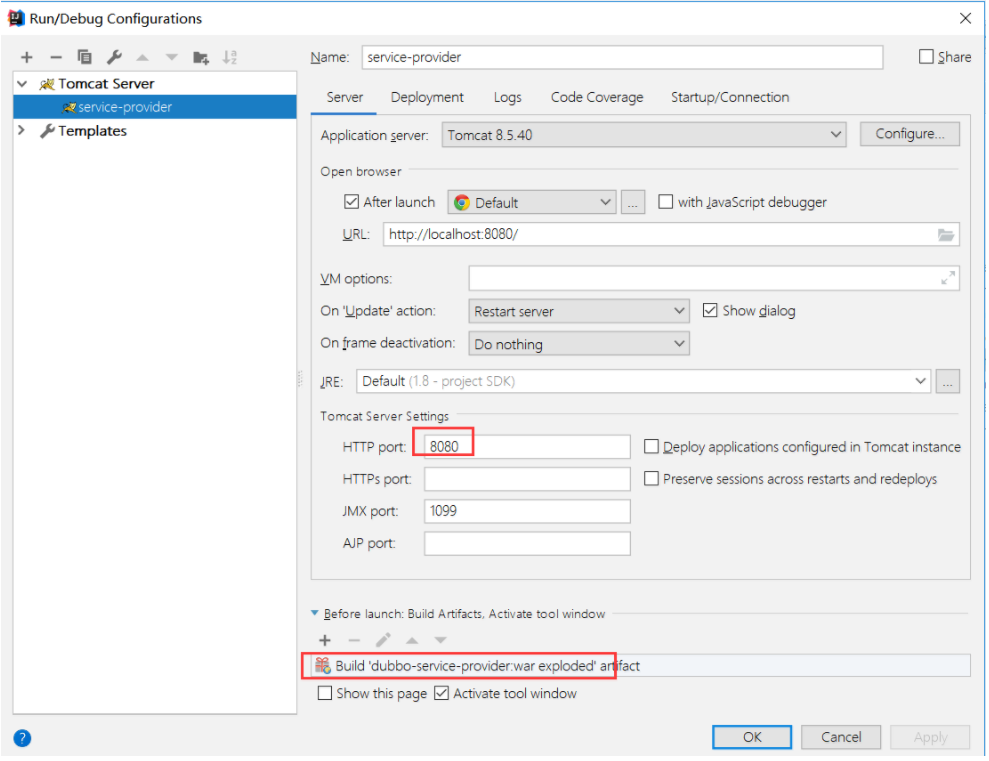Uncheck the After launch checkbox

(351, 202)
